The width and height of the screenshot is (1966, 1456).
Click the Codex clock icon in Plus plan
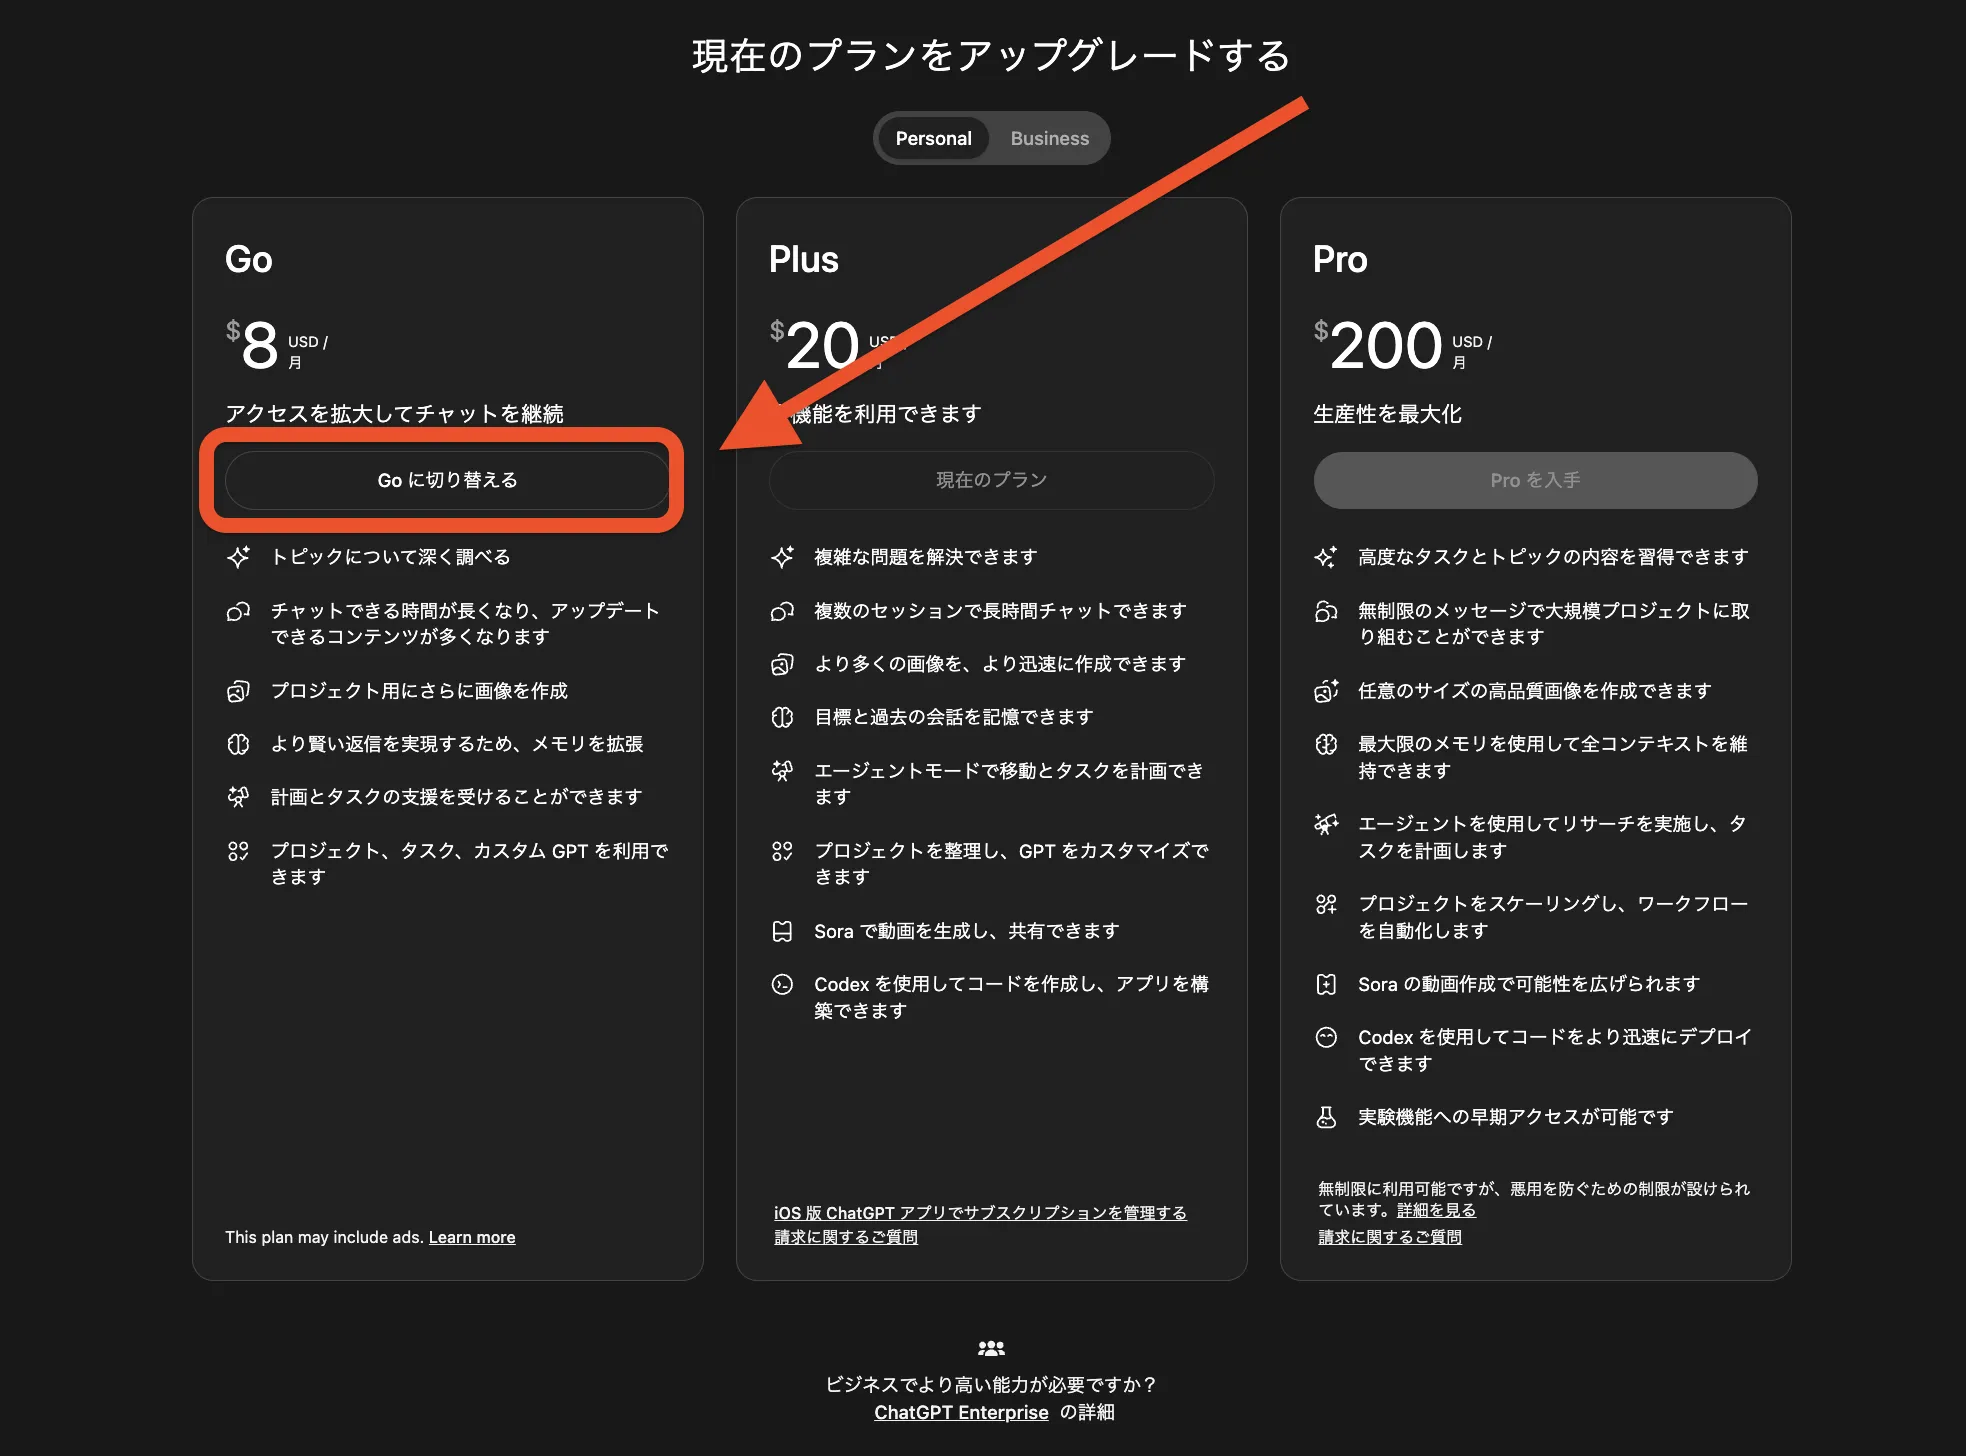pos(783,984)
